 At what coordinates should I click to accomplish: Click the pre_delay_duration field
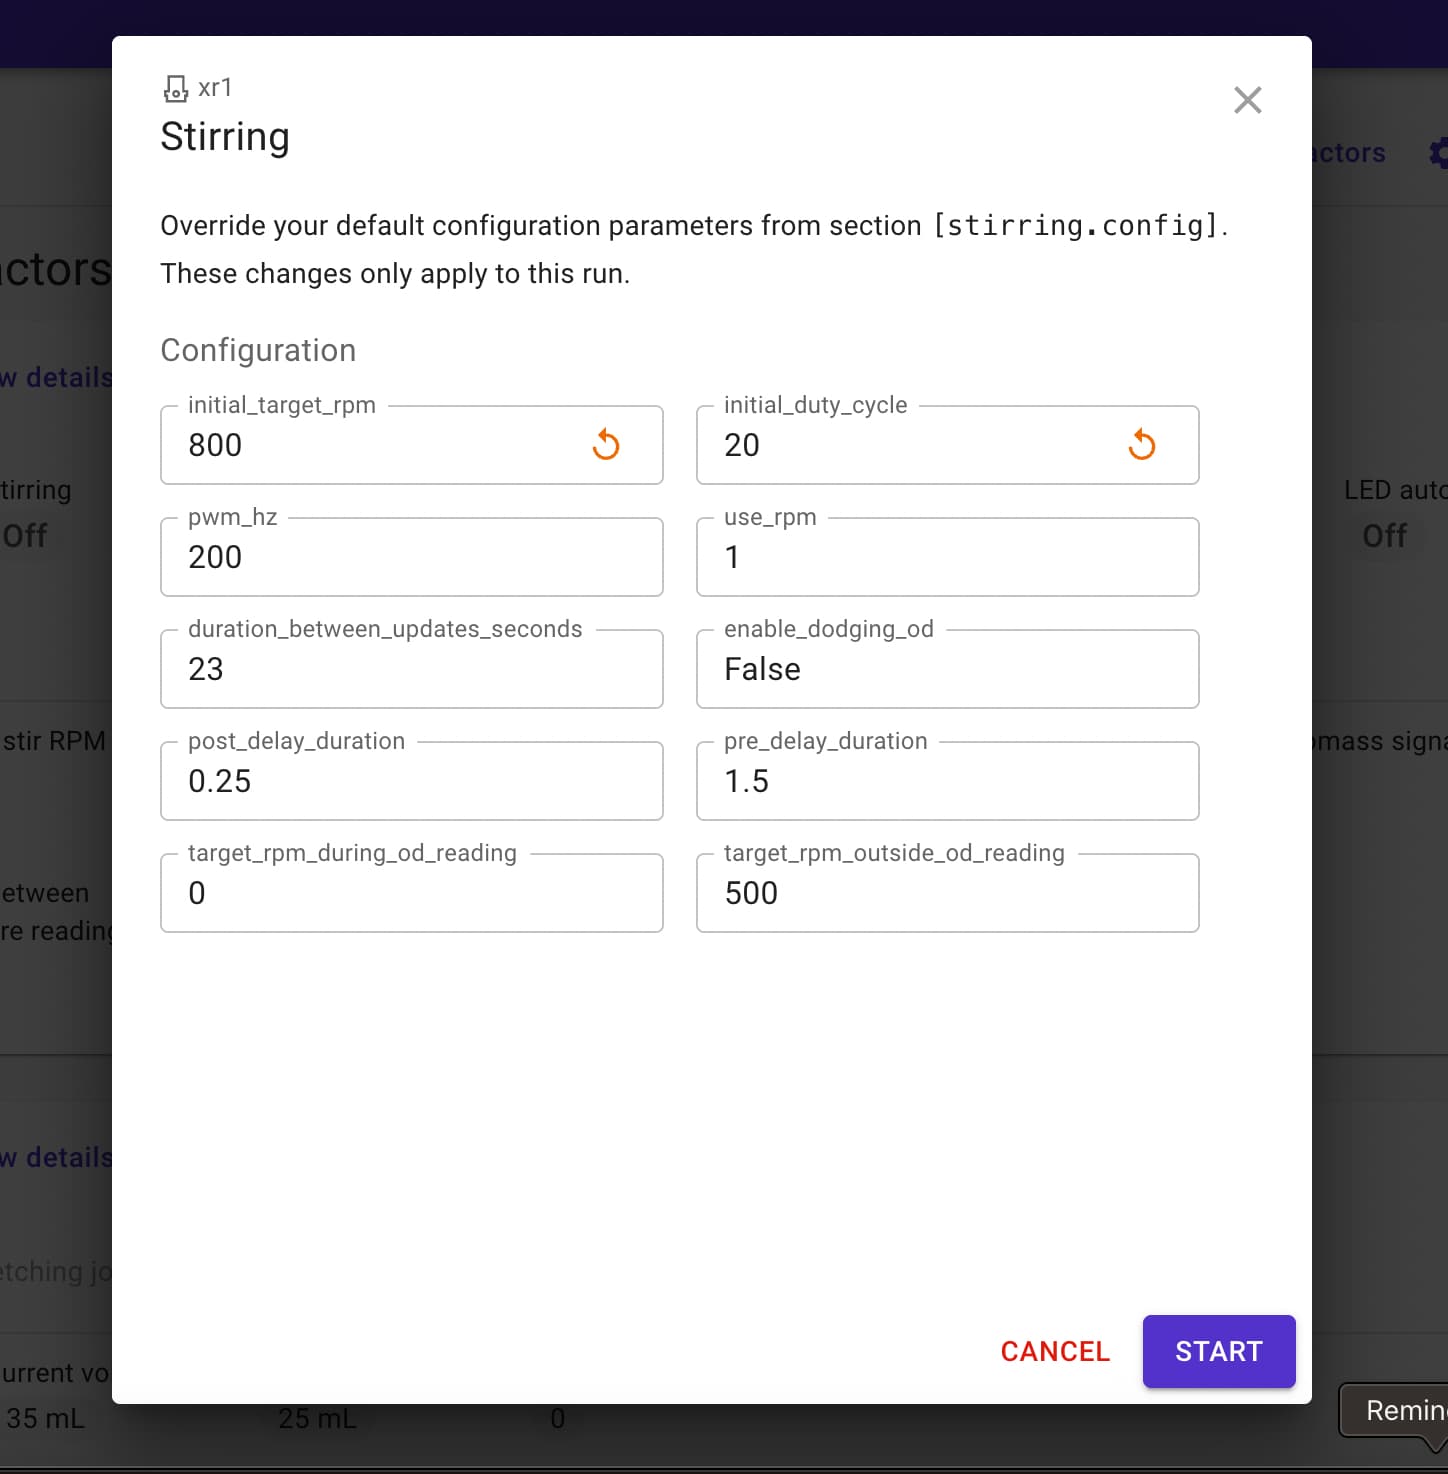[x=946, y=782]
